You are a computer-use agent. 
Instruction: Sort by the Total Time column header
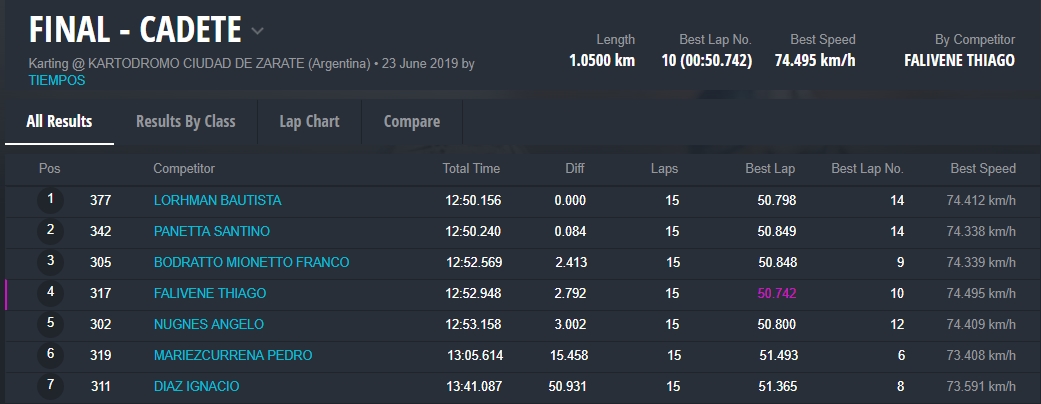click(x=471, y=168)
